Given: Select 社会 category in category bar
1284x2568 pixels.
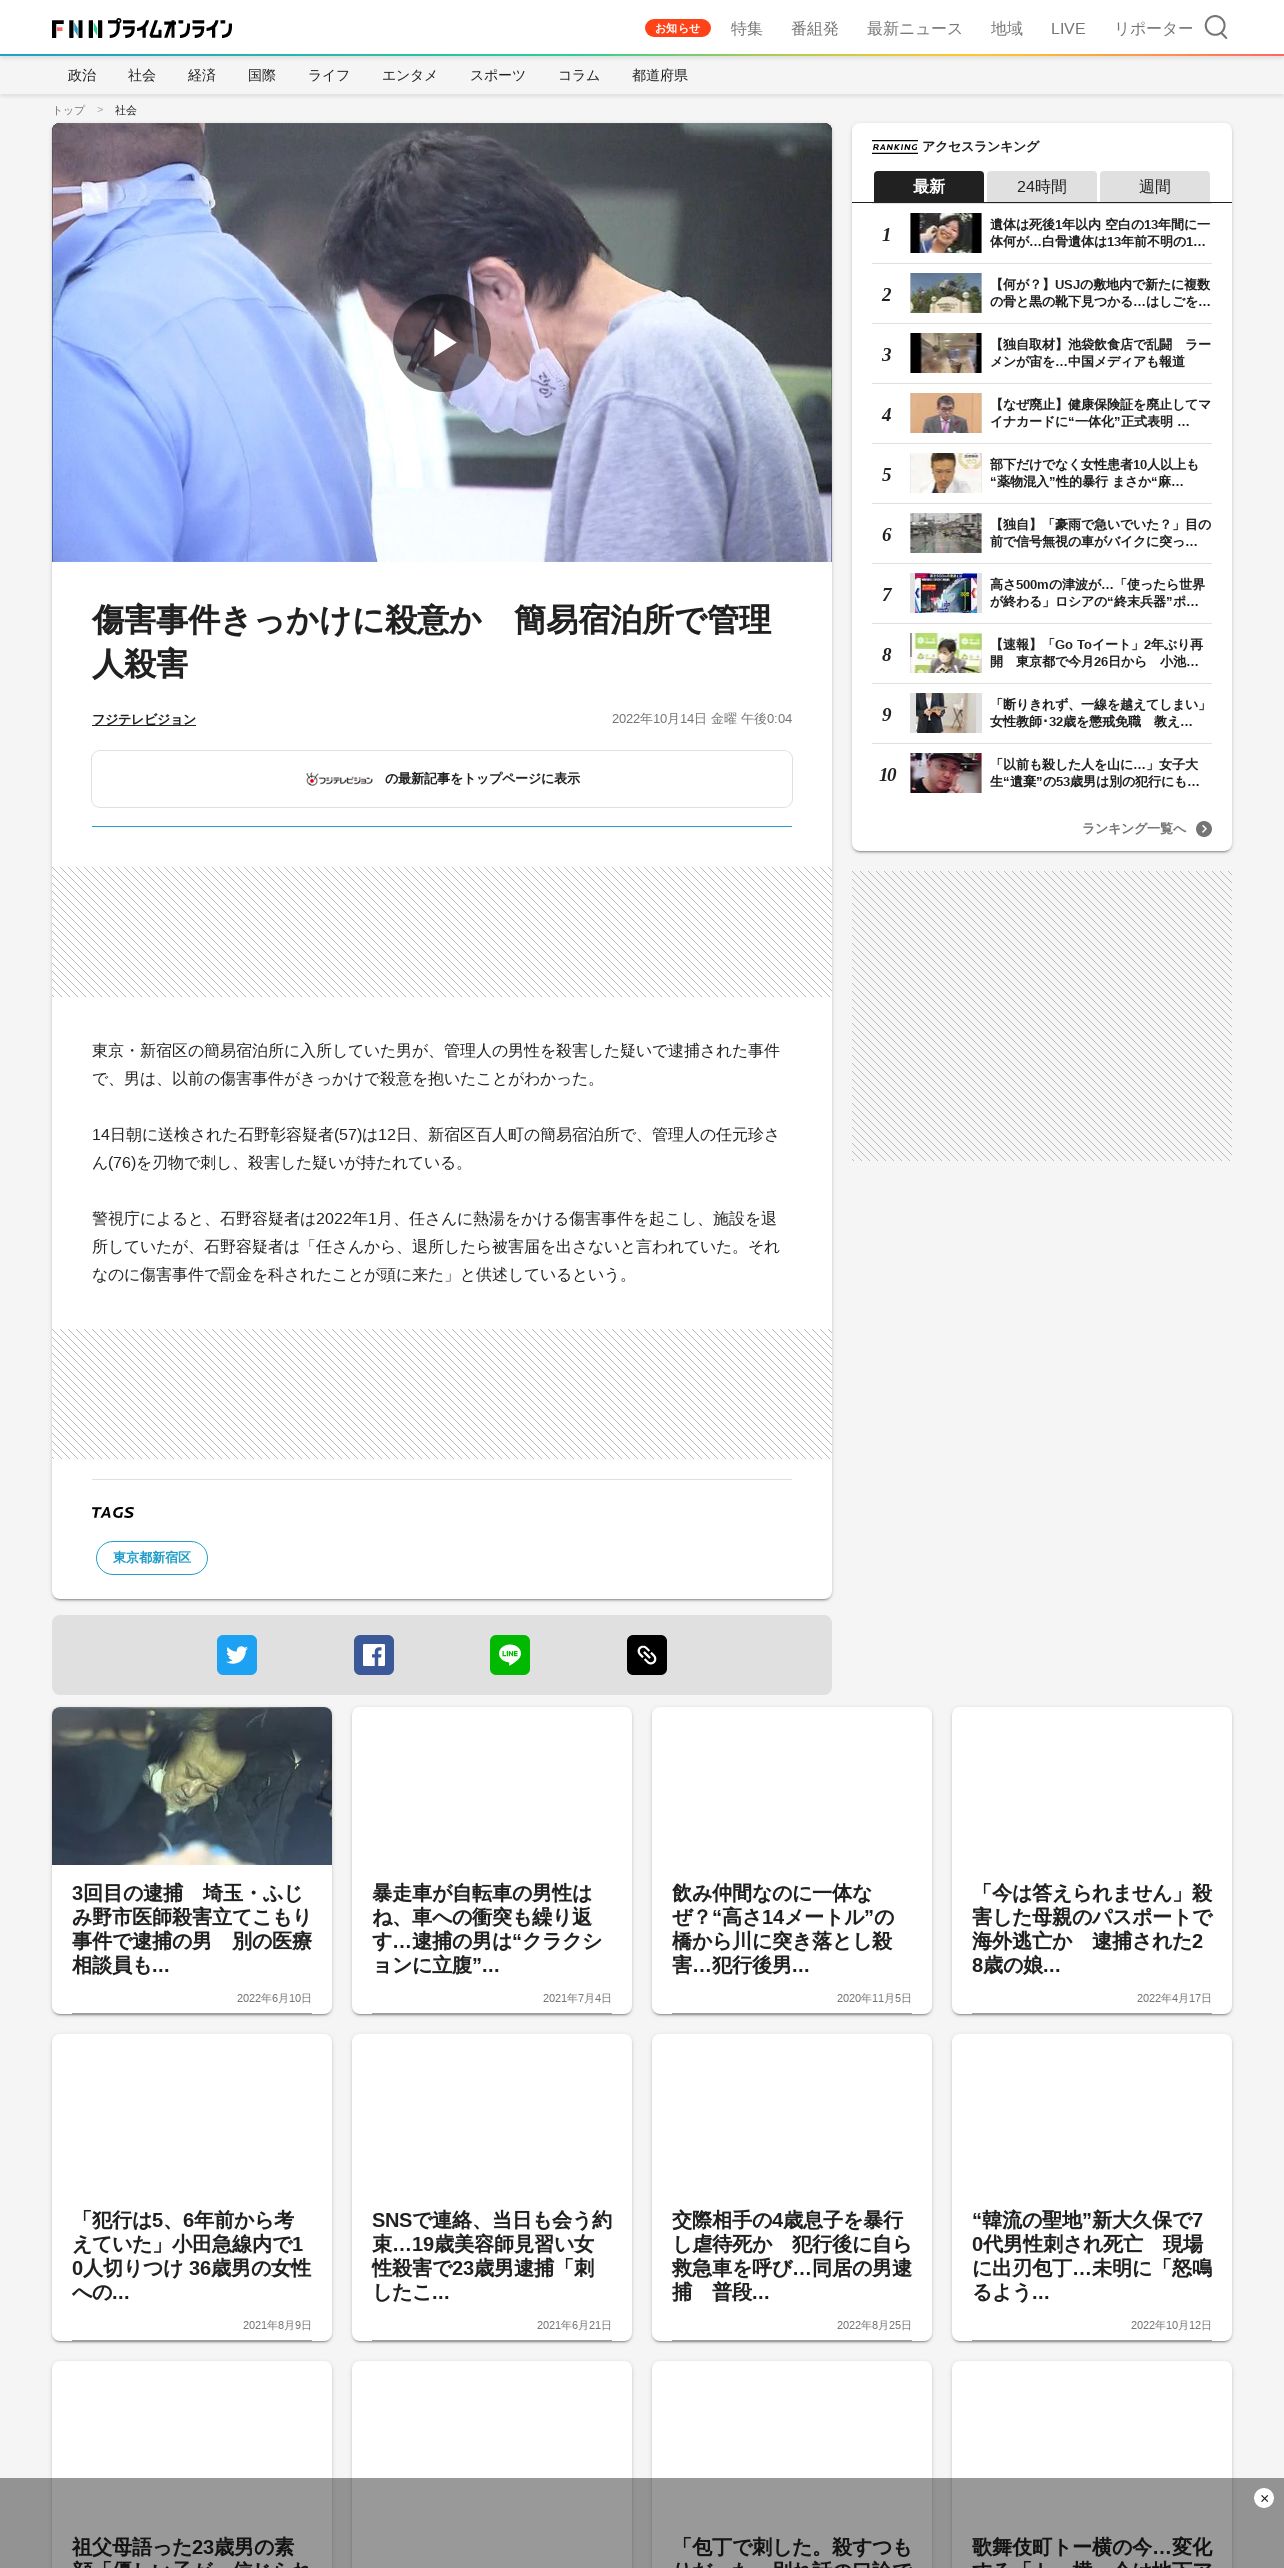Looking at the screenshot, I should tap(142, 75).
